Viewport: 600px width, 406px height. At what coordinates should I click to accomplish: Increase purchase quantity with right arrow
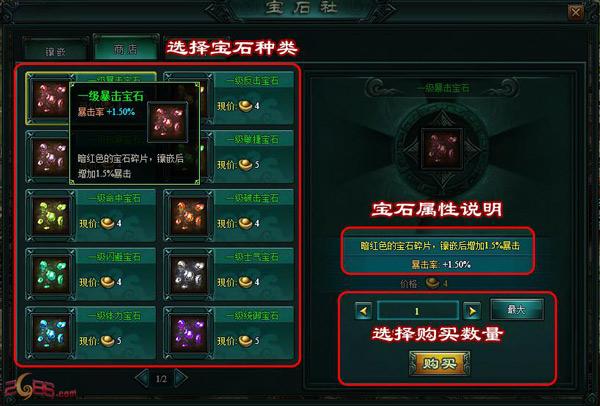pyautogui.click(x=472, y=311)
